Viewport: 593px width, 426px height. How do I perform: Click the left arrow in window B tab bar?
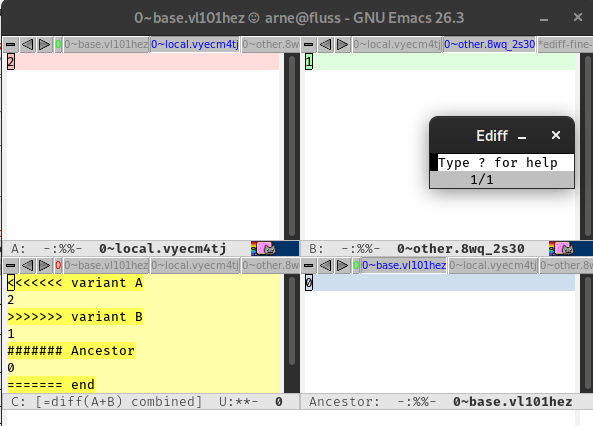click(x=325, y=45)
